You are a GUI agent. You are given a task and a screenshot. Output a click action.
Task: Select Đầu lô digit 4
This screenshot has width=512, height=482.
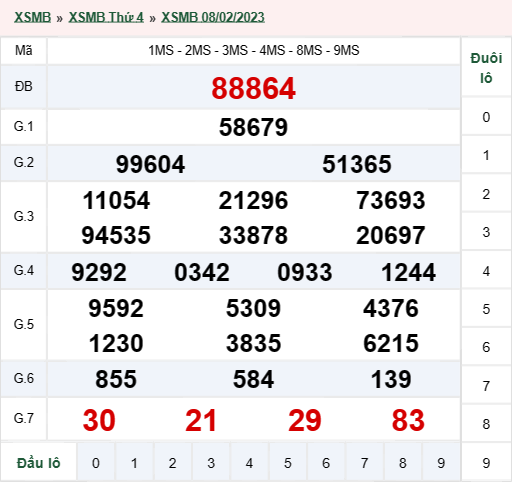coord(249,463)
